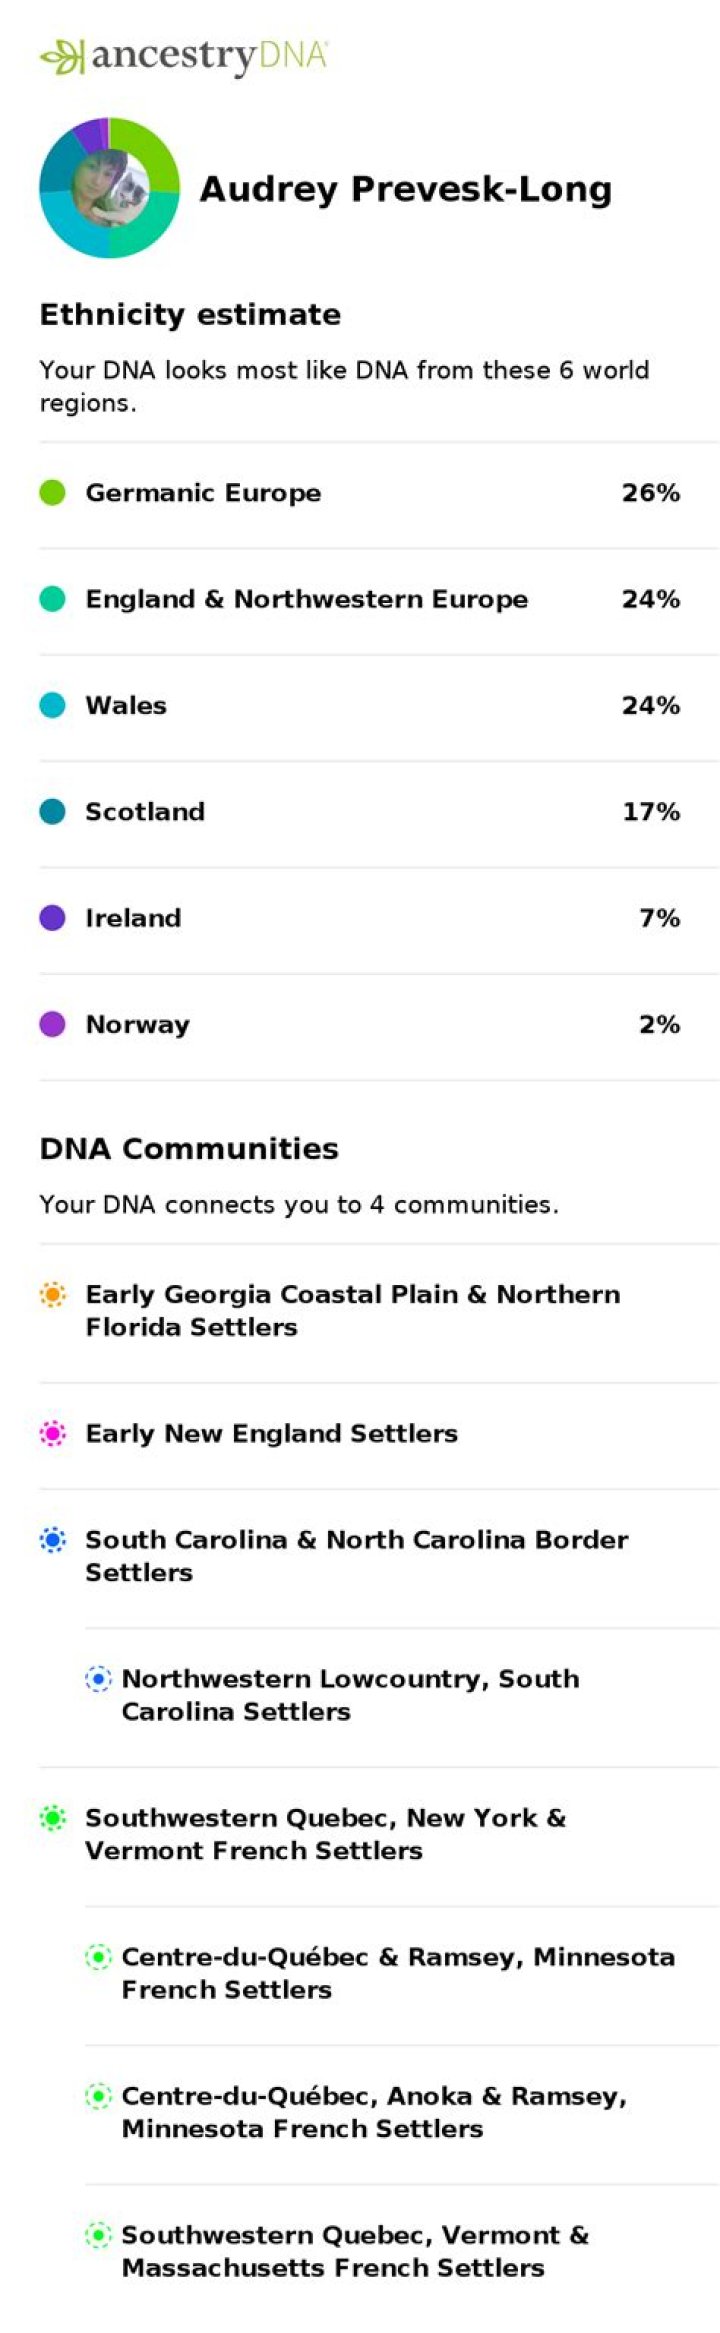720x2333 pixels.
Task: Click the Germanic Europe green dot
Action: [52, 493]
